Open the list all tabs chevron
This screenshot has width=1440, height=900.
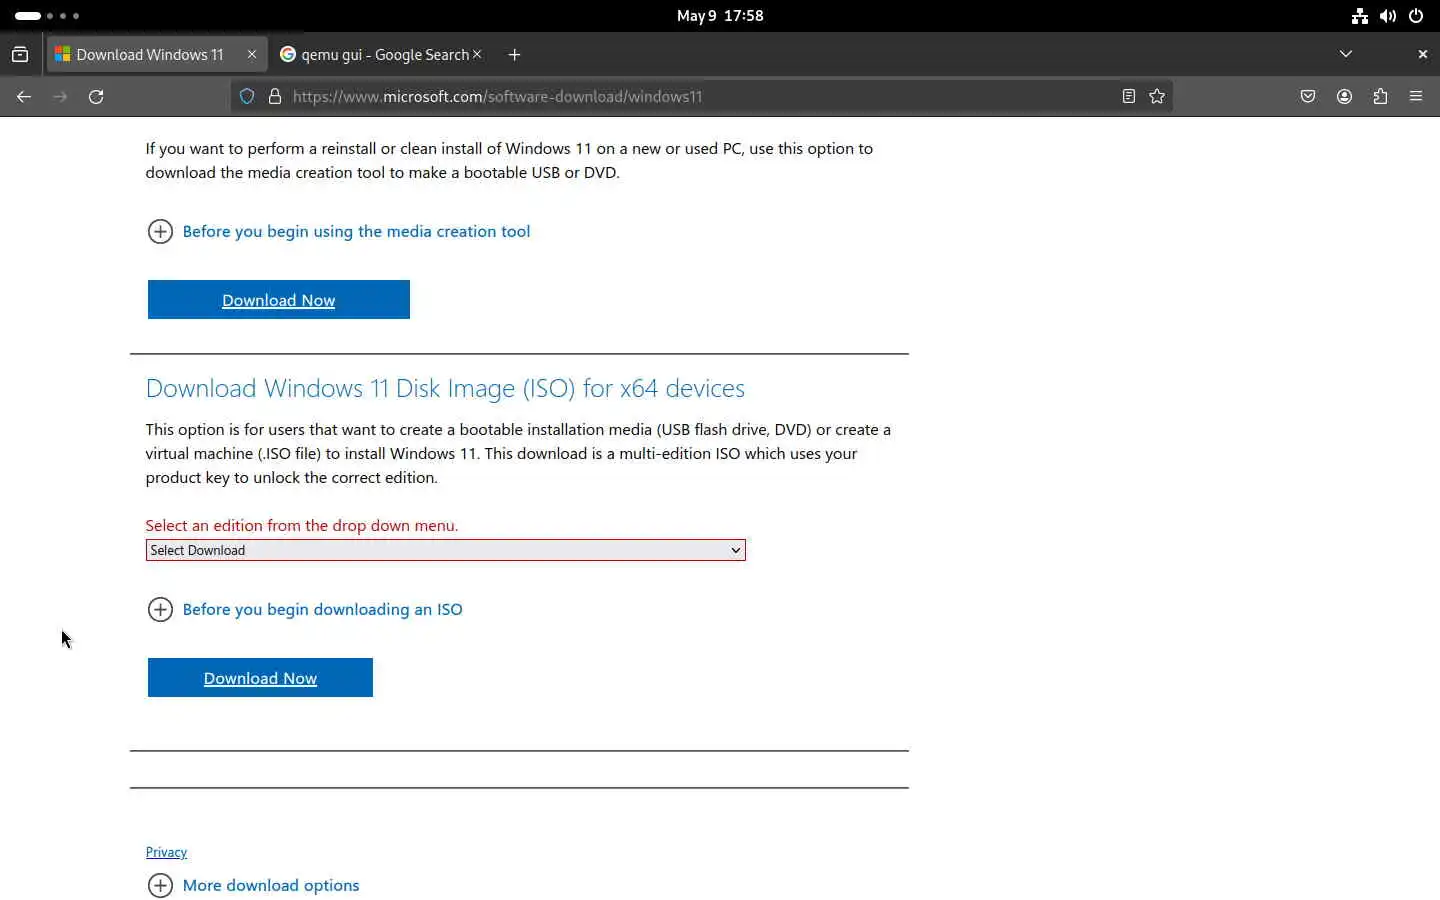point(1346,54)
